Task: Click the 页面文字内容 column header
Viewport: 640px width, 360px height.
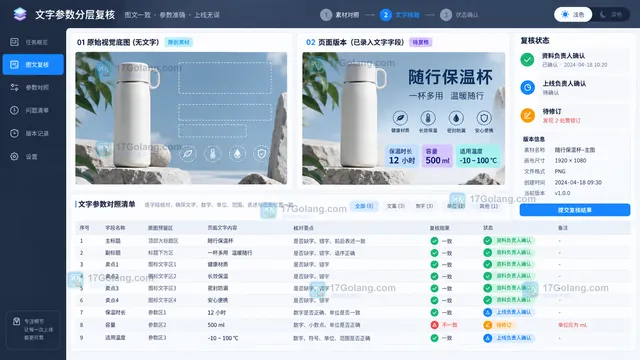Action: click(x=222, y=228)
